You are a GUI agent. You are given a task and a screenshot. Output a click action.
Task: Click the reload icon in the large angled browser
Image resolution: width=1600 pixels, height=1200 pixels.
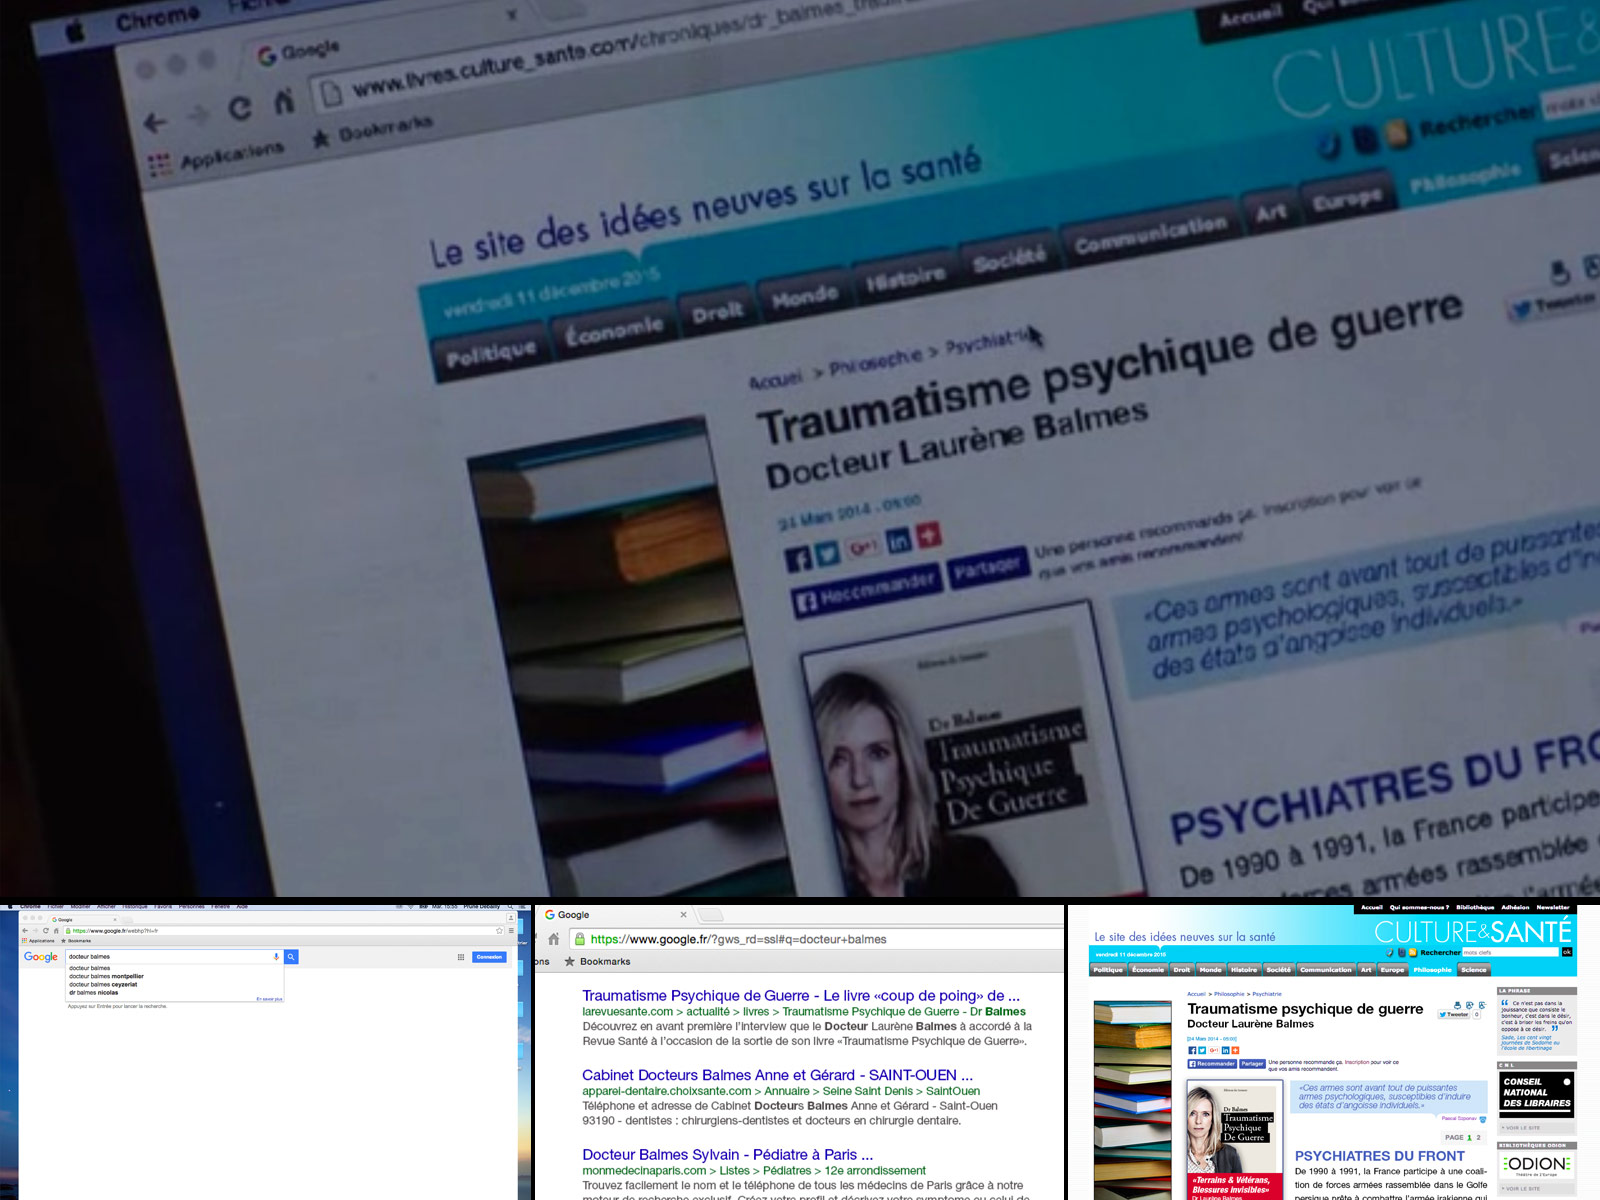tap(240, 108)
